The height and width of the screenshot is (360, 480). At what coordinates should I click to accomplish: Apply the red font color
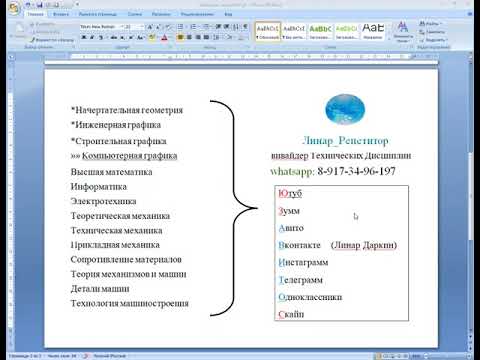[x=164, y=38]
